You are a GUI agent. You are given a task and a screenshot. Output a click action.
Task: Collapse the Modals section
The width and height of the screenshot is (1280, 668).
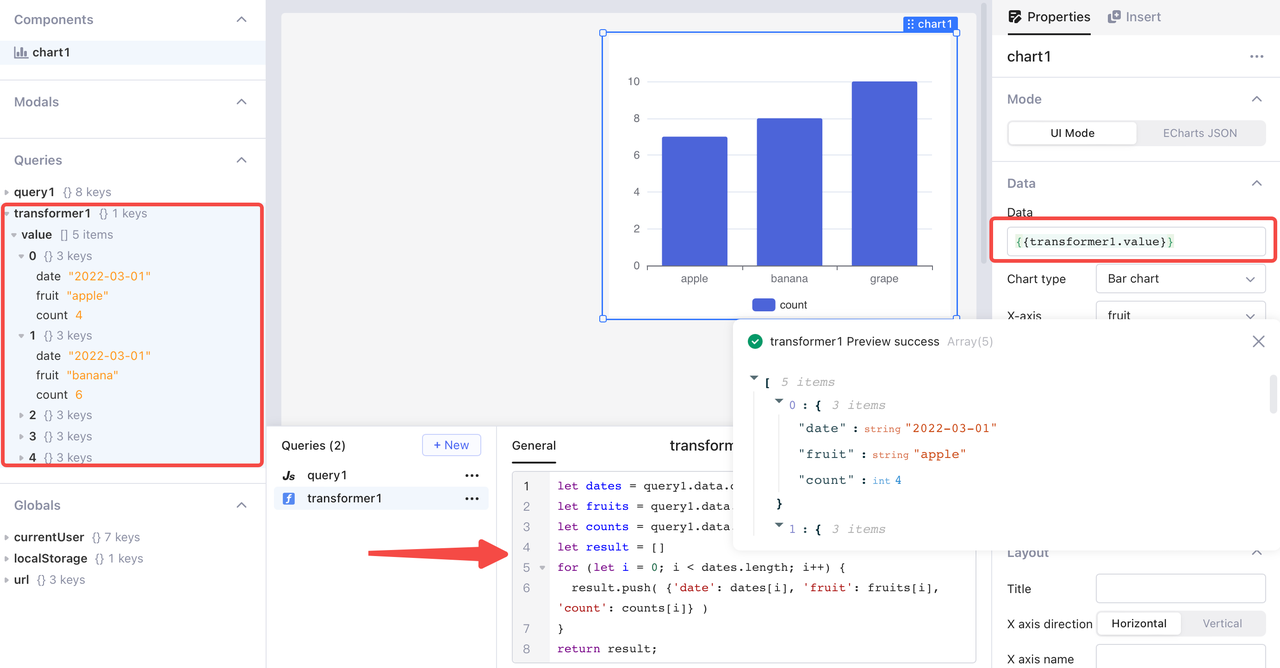pyautogui.click(x=241, y=102)
